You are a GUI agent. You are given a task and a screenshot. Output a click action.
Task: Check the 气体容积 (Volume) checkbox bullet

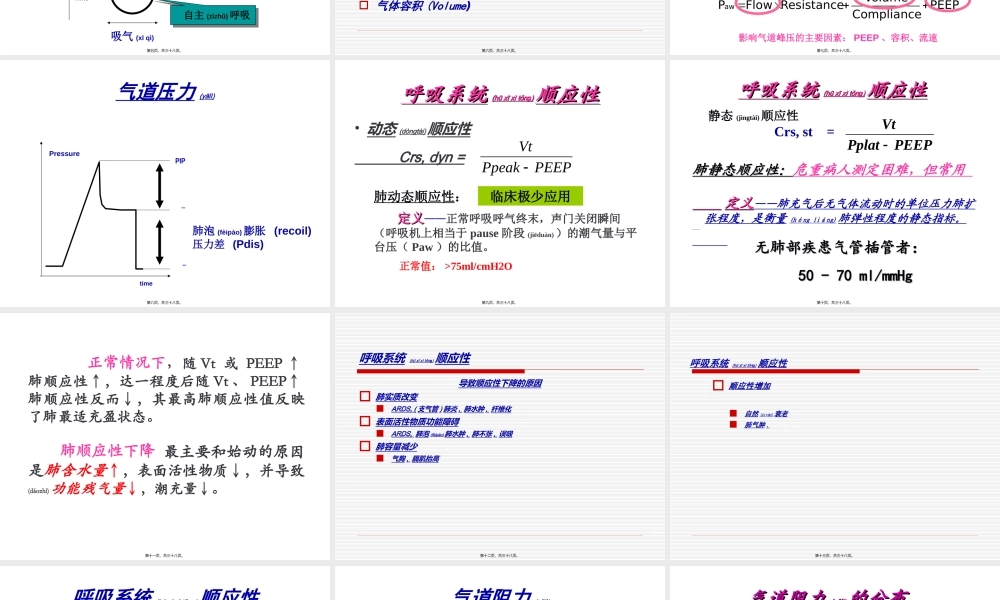pyautogui.click(x=364, y=6)
